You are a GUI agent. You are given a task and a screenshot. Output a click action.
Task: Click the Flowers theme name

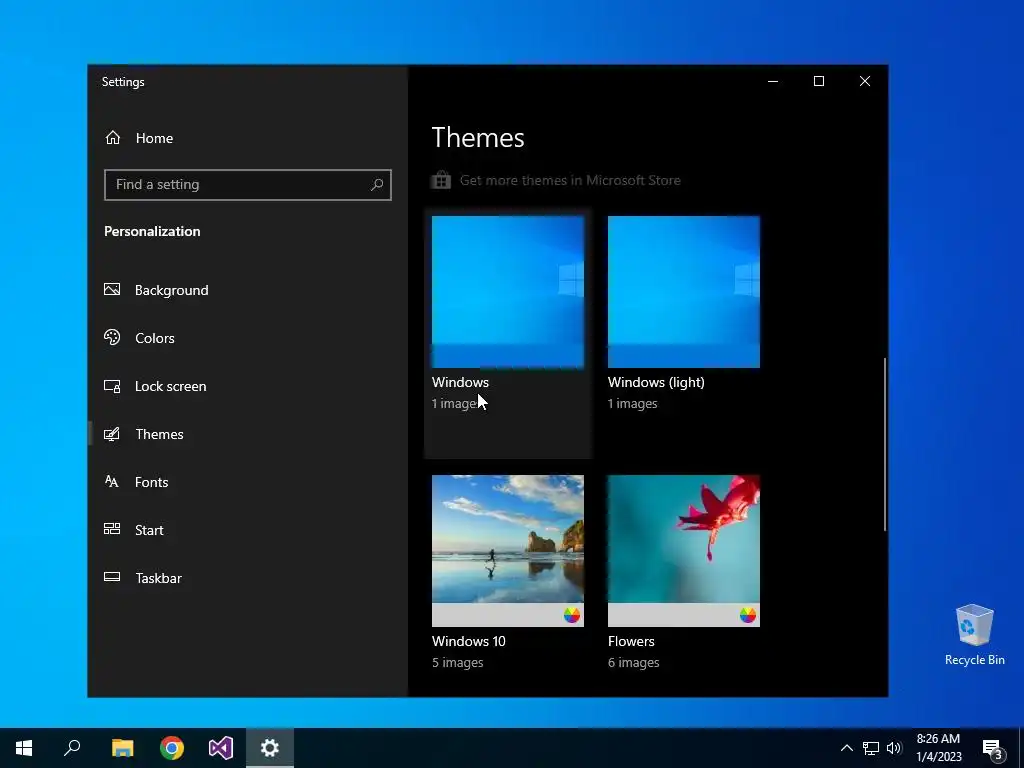coord(631,641)
